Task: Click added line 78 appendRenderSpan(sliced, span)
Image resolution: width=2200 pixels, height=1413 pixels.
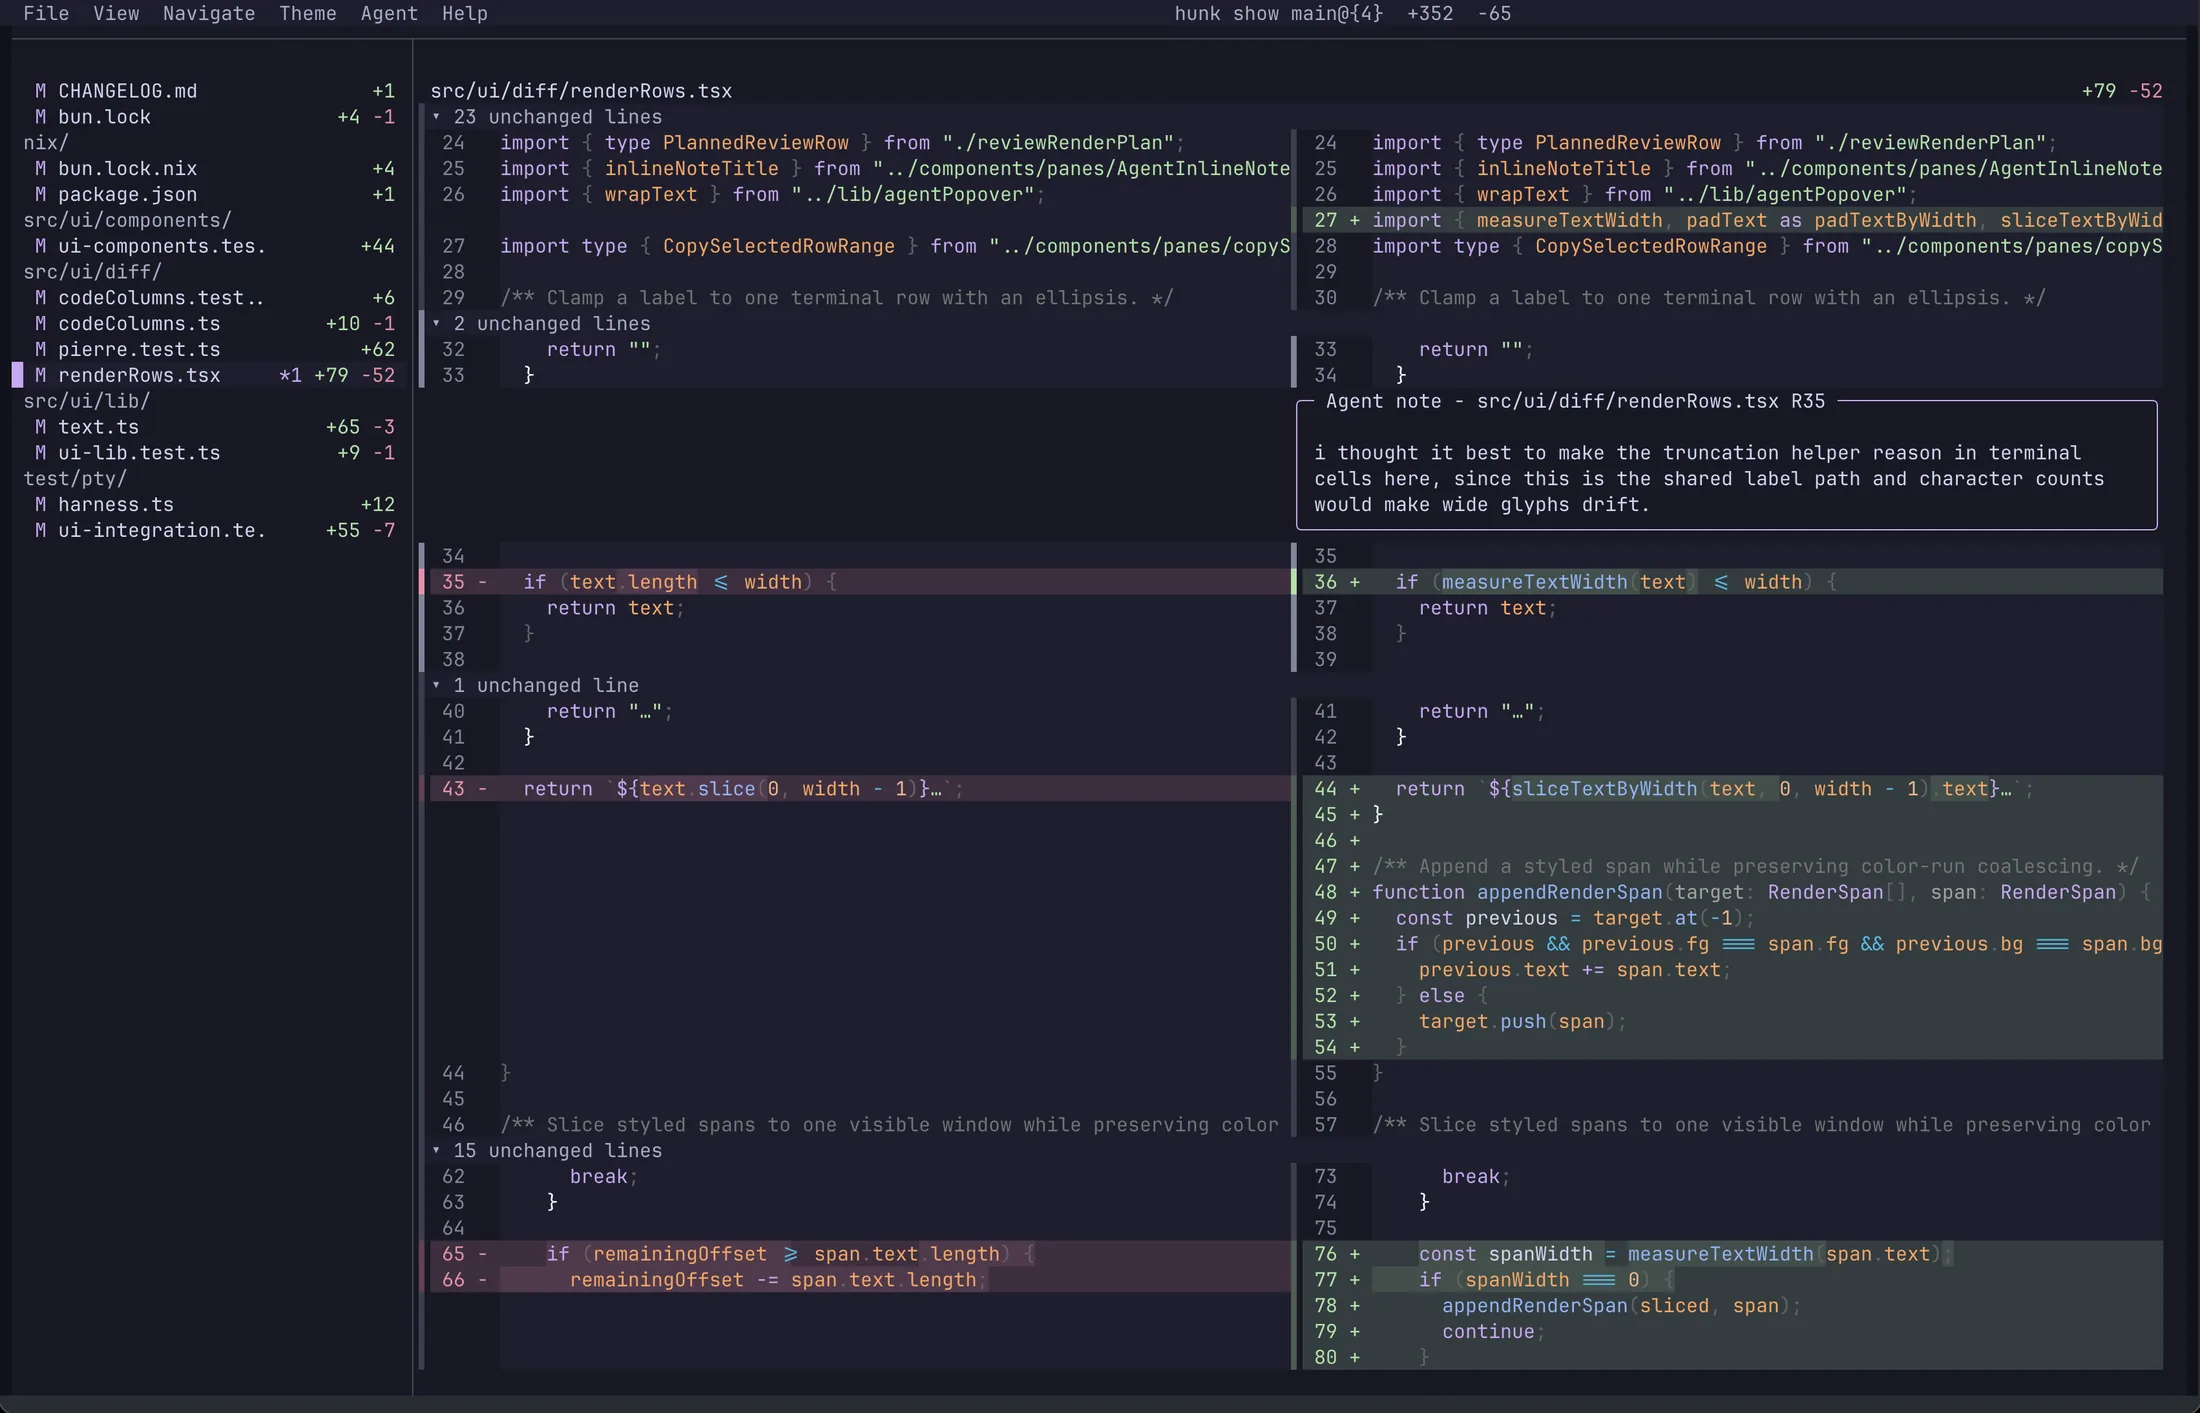Action: [1732, 1306]
